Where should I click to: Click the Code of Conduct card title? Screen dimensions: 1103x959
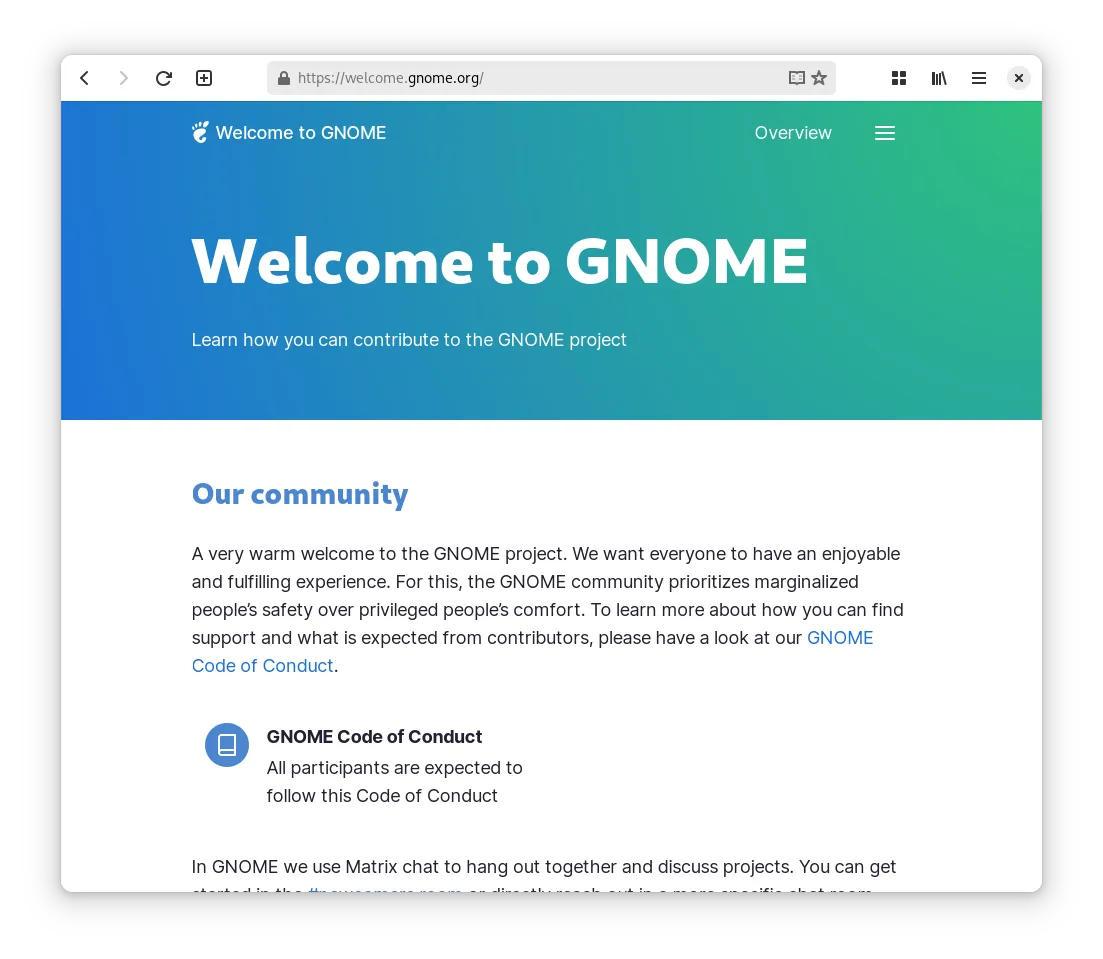[x=374, y=737]
